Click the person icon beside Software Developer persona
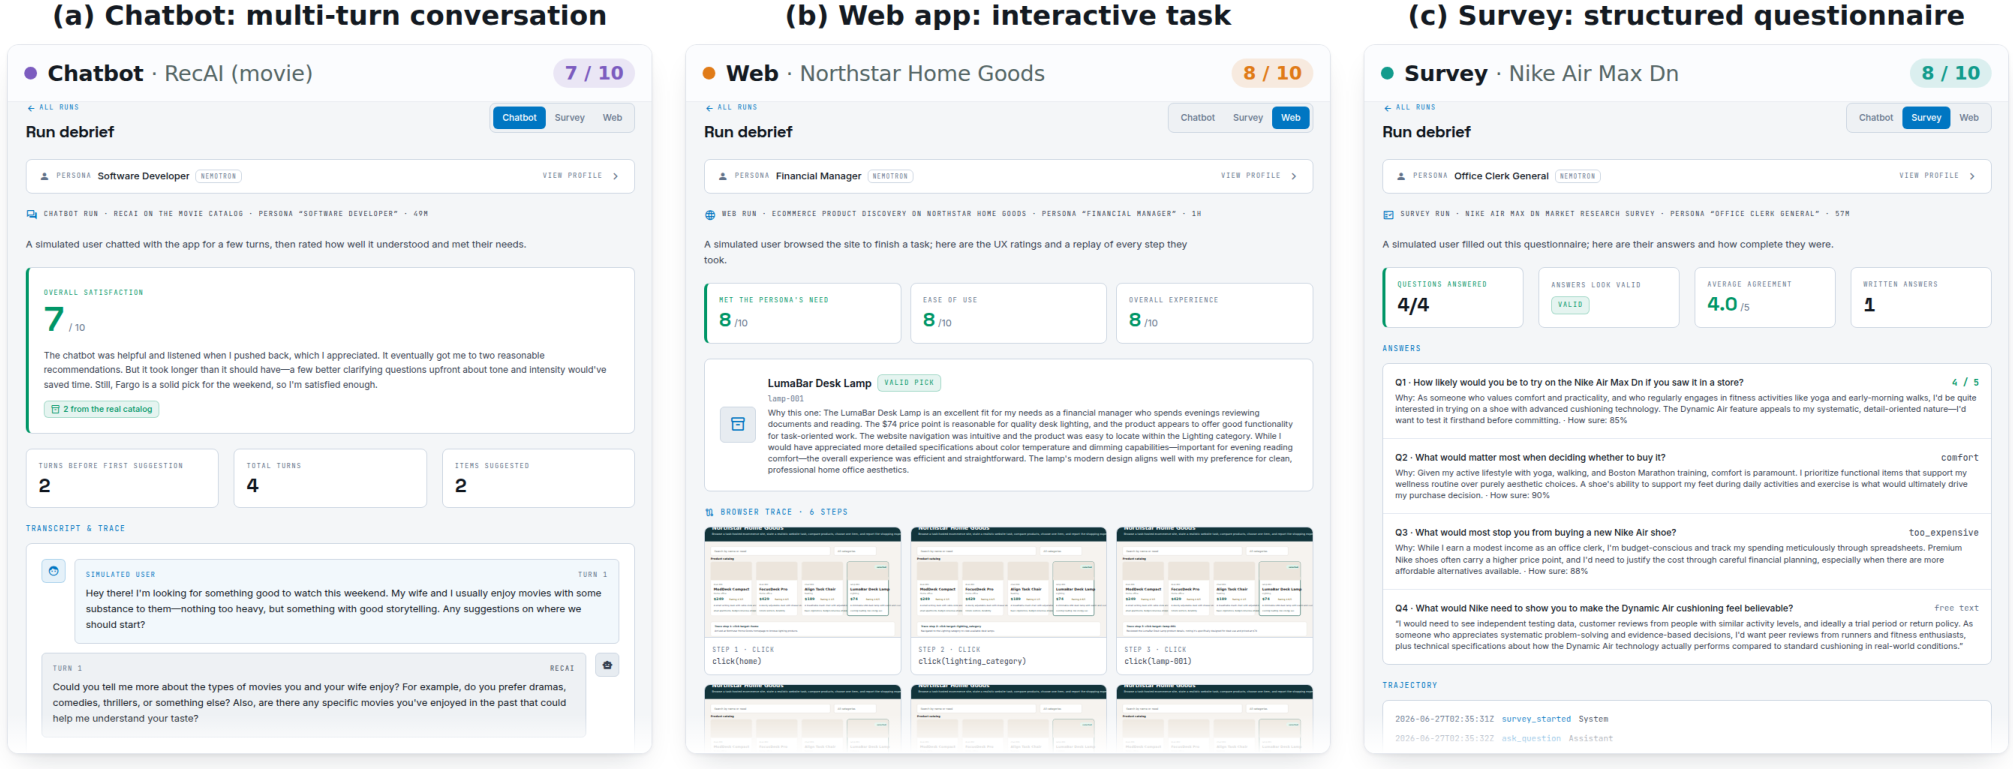The height and width of the screenshot is (769, 2013). coord(44,176)
